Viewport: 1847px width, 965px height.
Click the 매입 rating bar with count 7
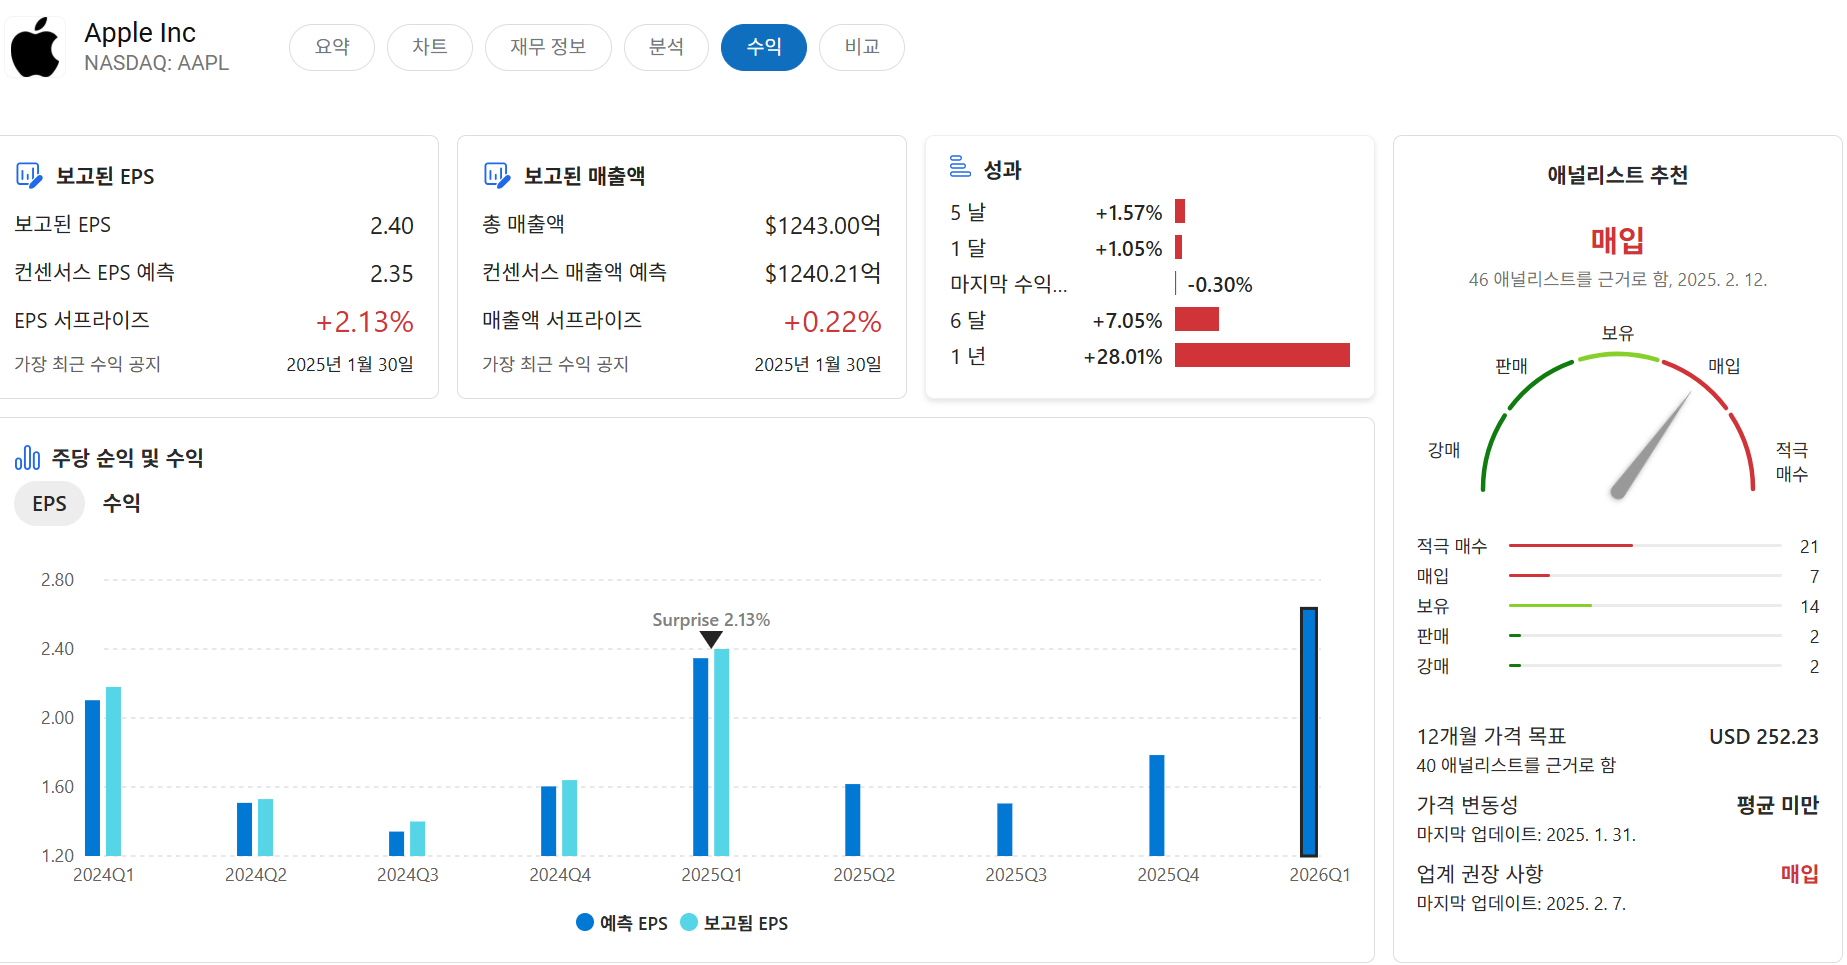tap(1645, 576)
